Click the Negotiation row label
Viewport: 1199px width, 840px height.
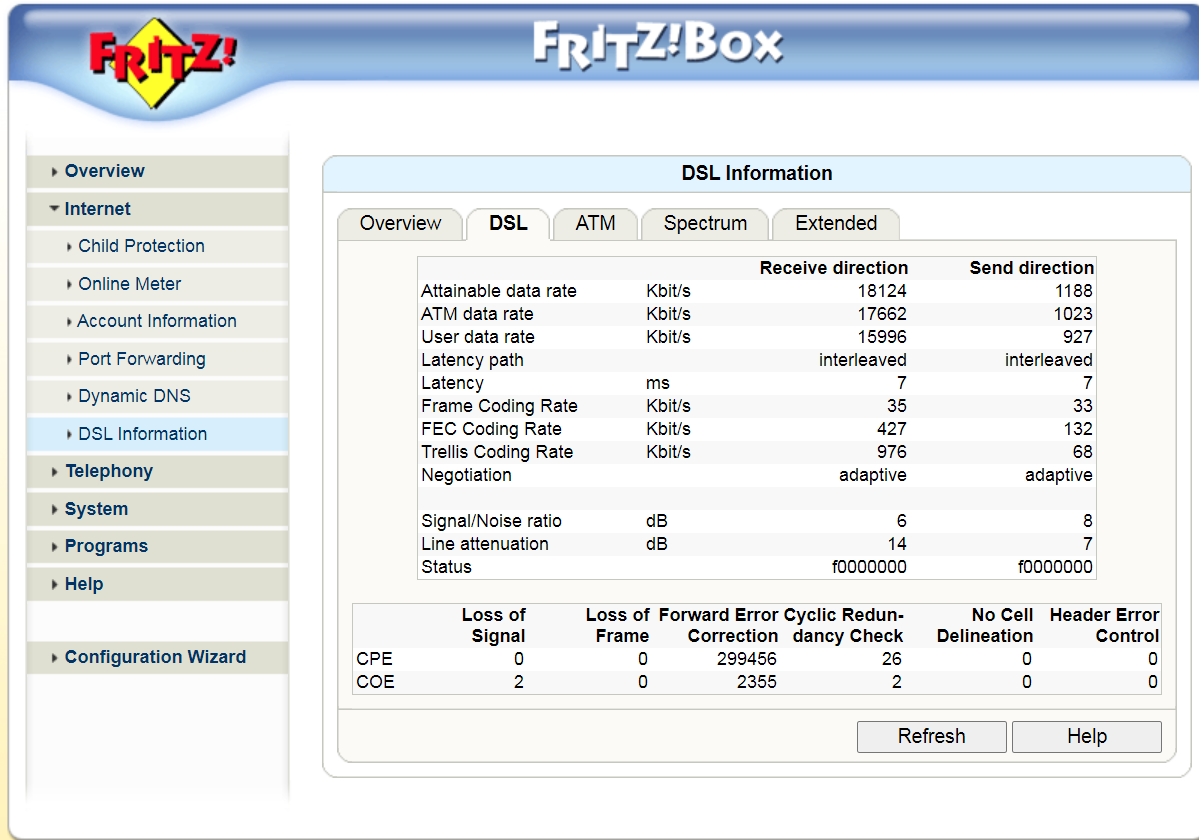[x=466, y=475]
